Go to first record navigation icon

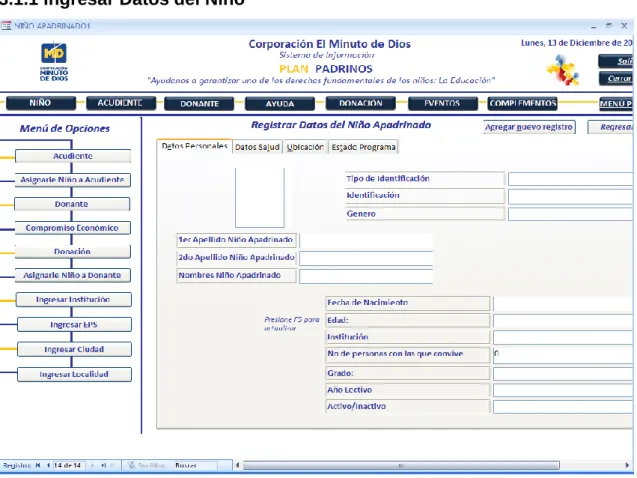point(38,465)
